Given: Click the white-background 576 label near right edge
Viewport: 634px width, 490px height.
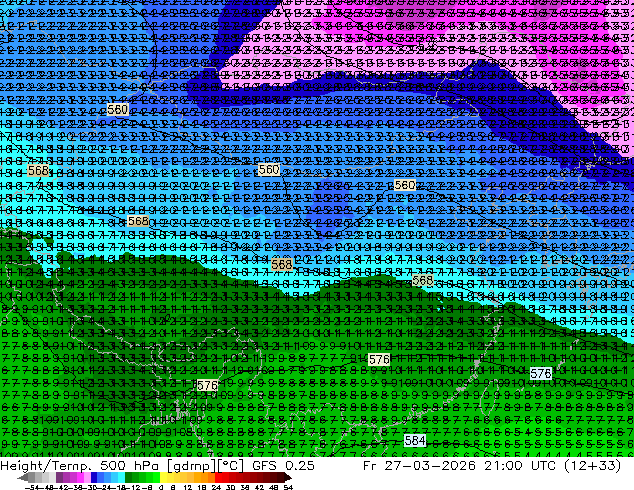Looking at the screenshot, I should [541, 373].
